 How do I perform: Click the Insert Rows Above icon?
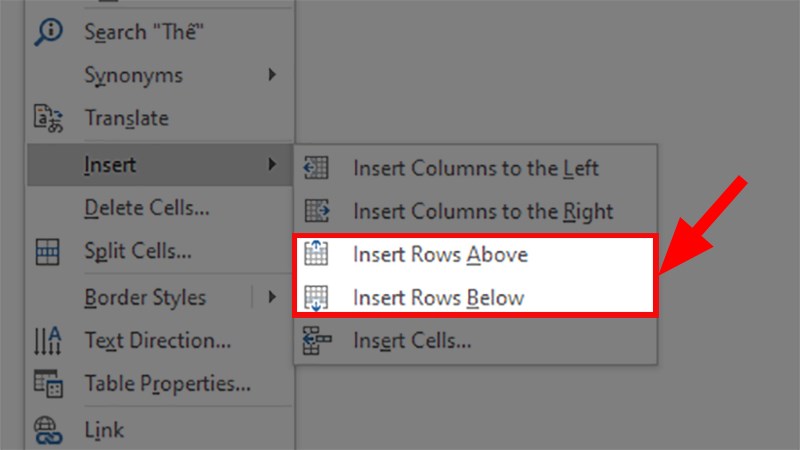pyautogui.click(x=317, y=254)
